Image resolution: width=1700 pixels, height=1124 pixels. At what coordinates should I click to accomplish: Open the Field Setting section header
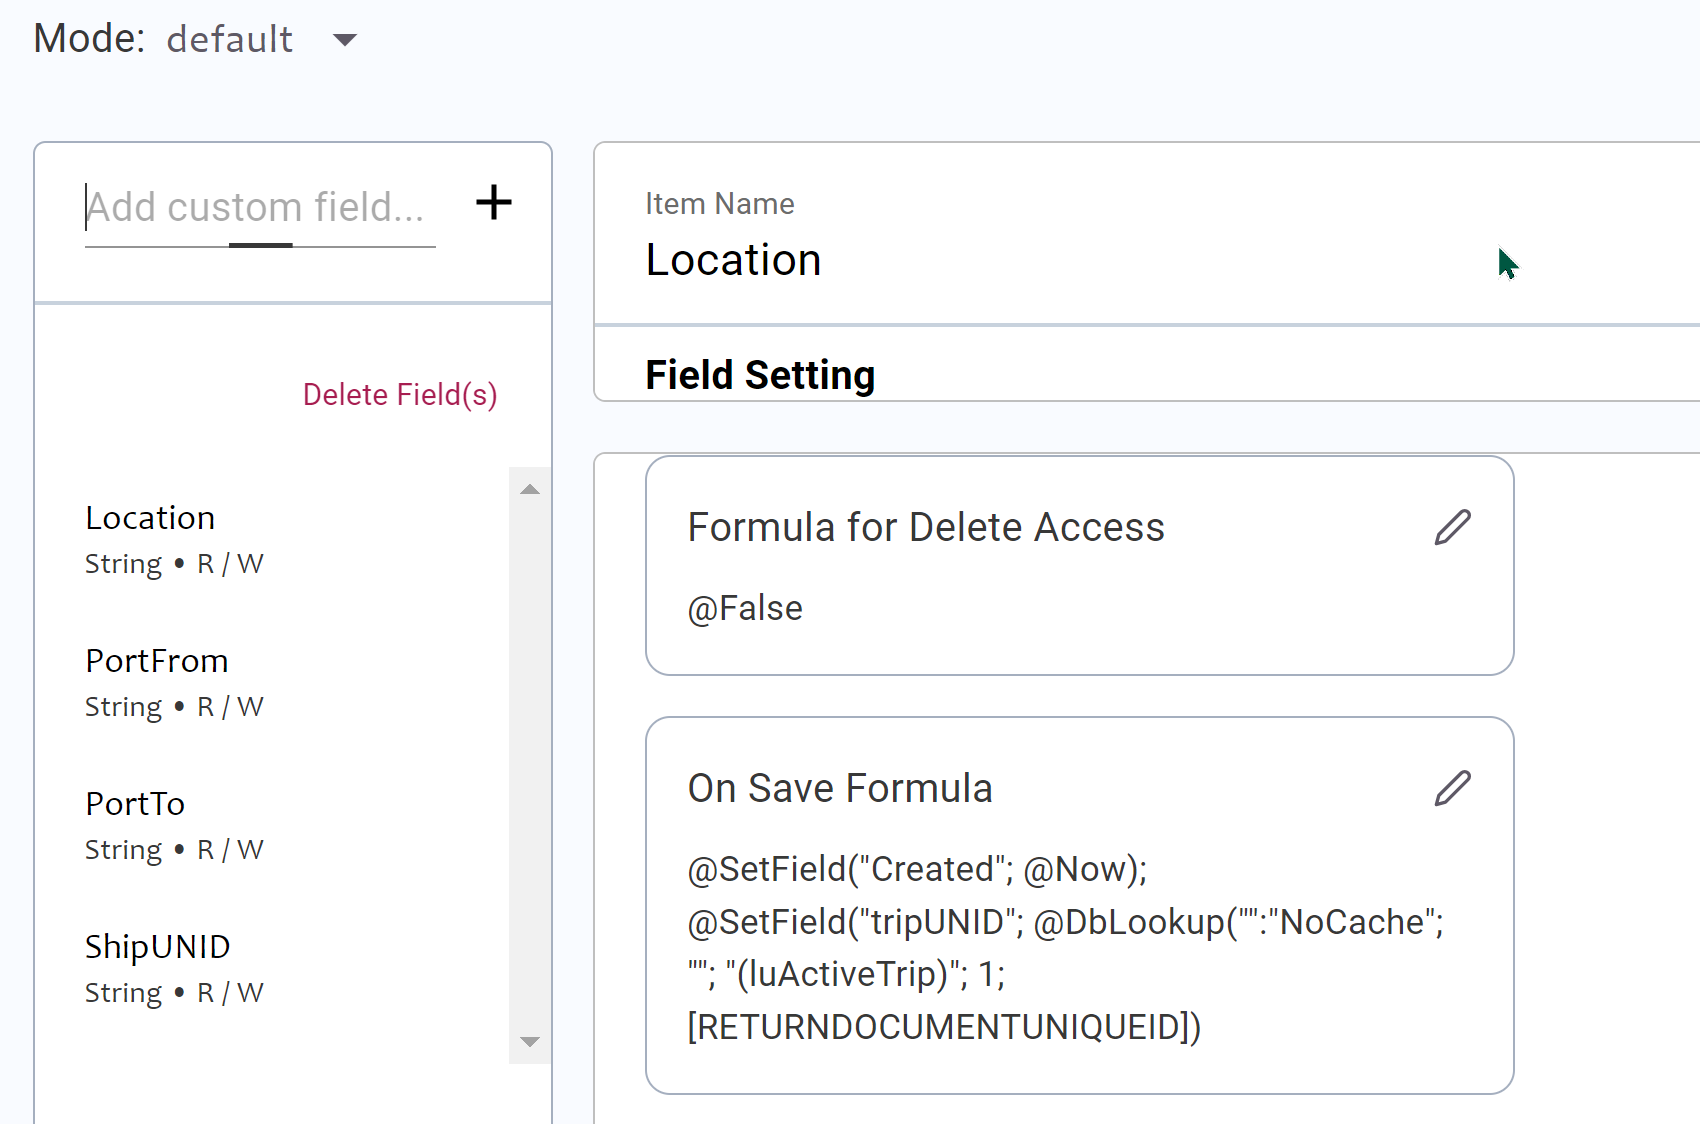760,375
